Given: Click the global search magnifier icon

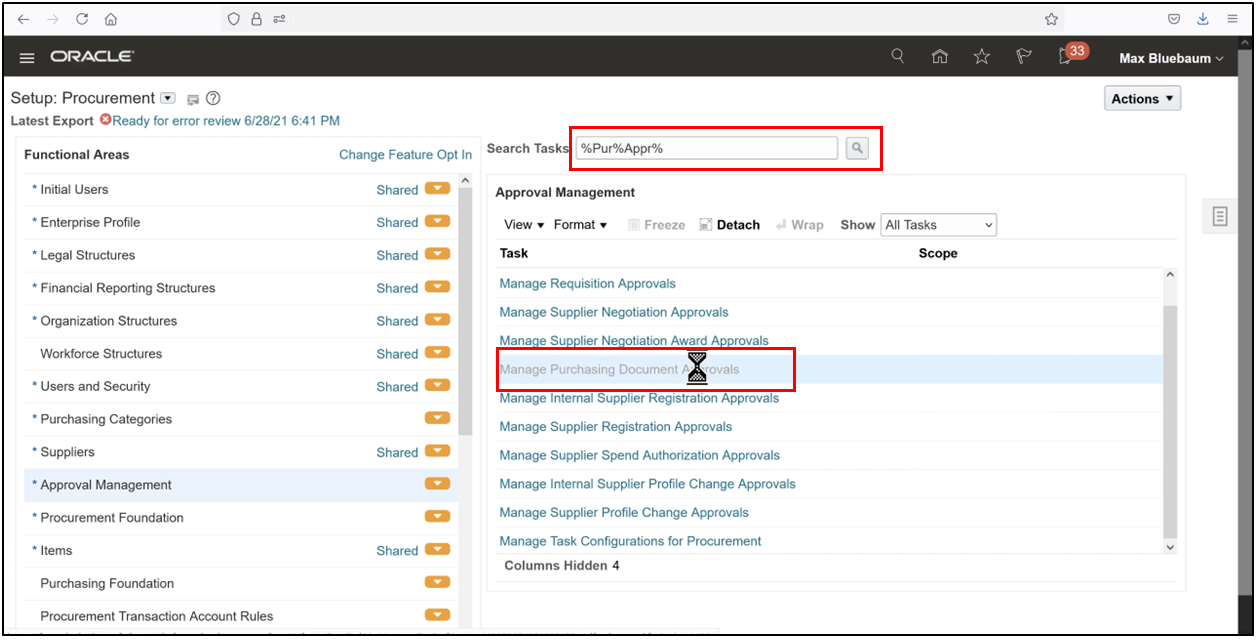Looking at the screenshot, I should click(897, 56).
